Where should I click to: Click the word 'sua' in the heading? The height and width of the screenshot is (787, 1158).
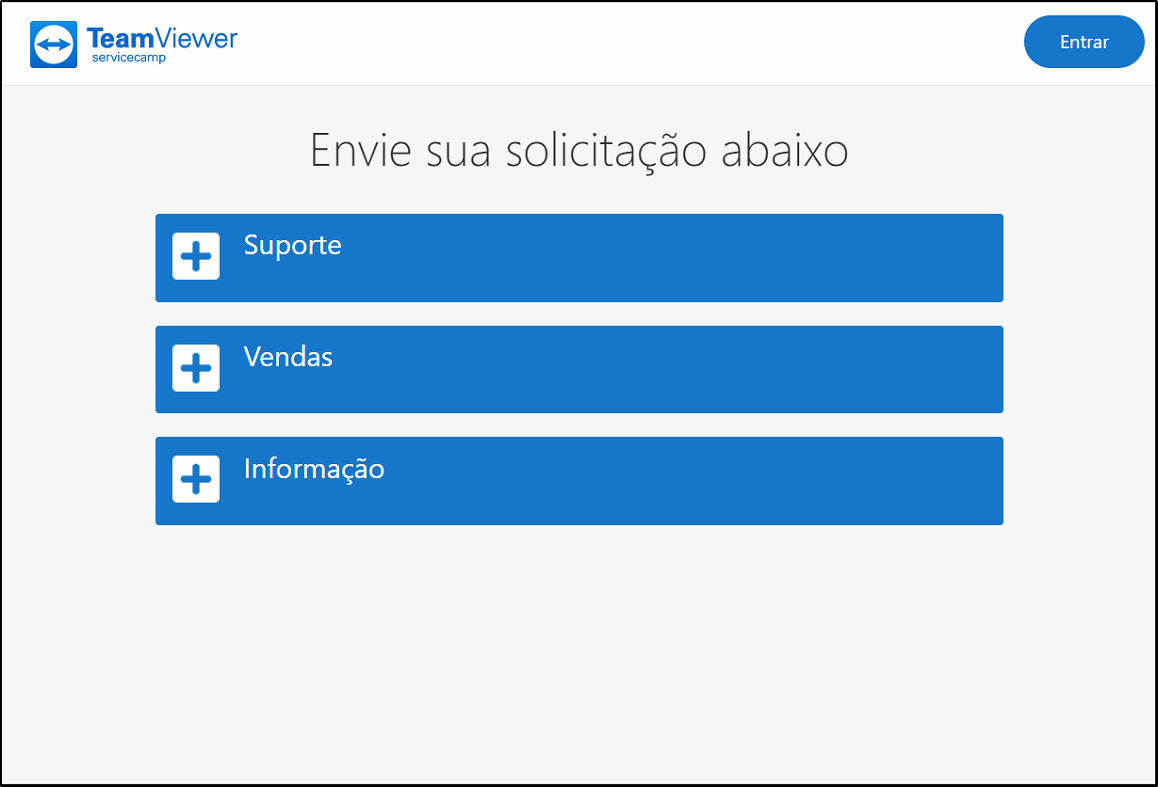[x=459, y=154]
